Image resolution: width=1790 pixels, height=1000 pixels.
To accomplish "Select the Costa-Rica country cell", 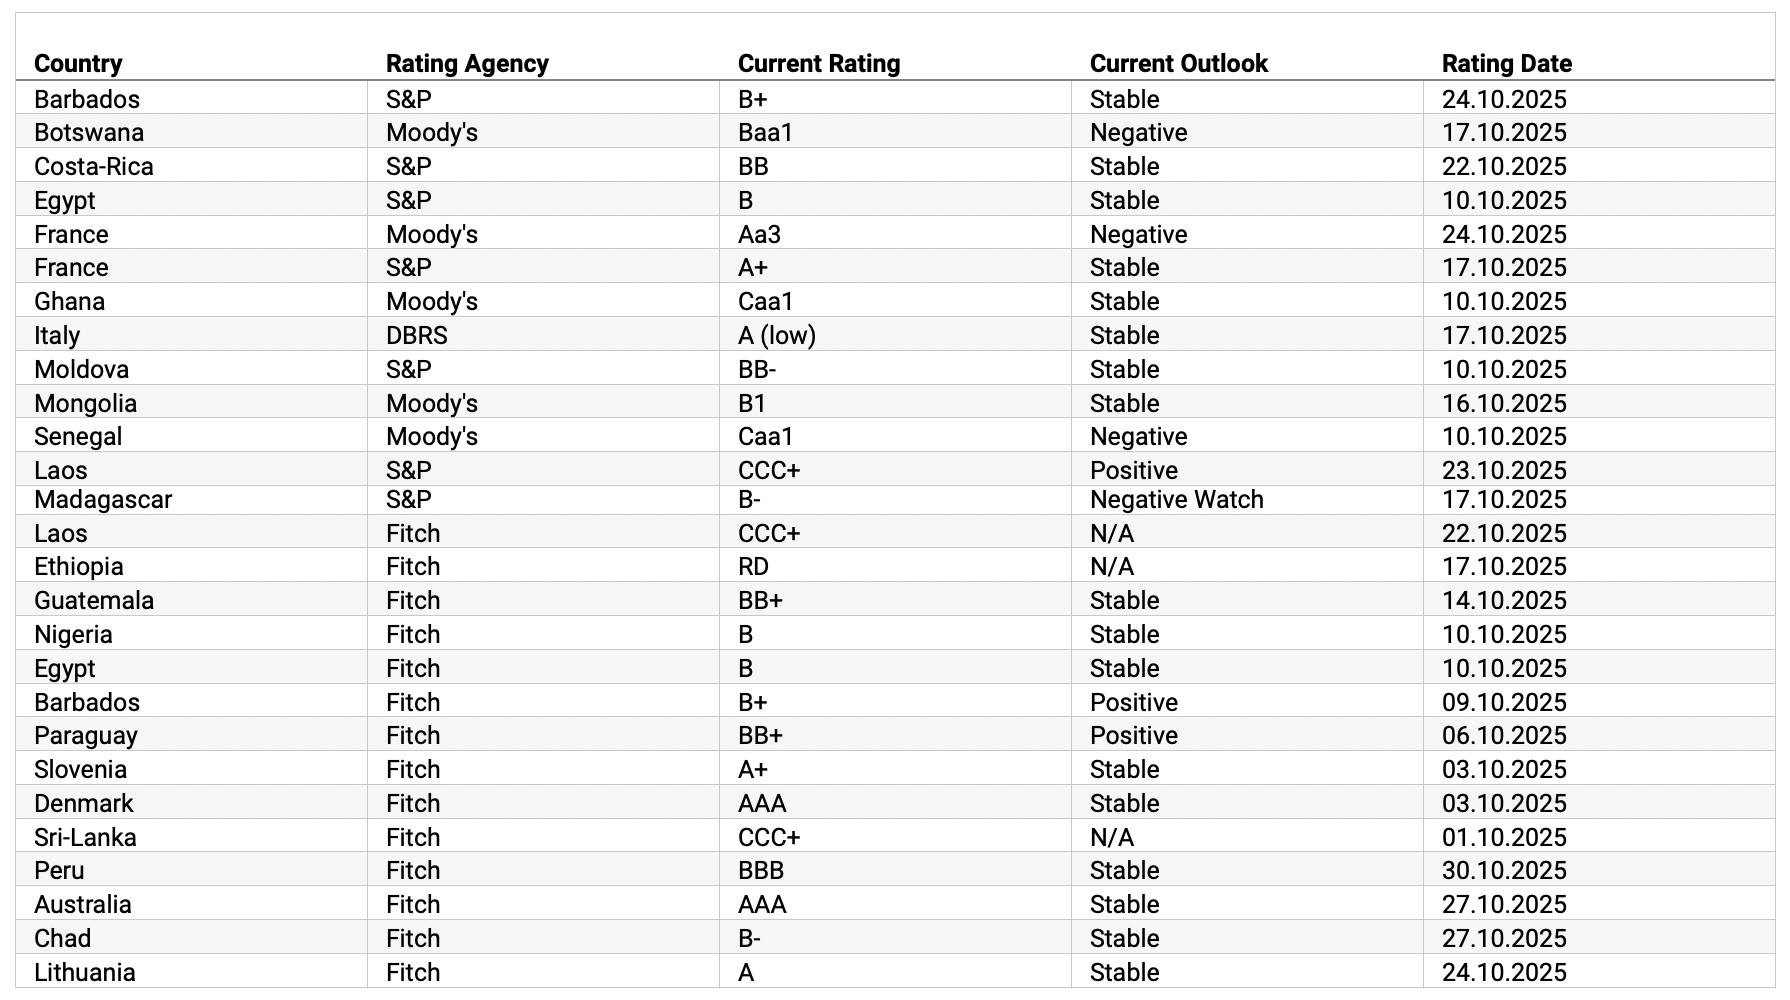I will [x=94, y=167].
